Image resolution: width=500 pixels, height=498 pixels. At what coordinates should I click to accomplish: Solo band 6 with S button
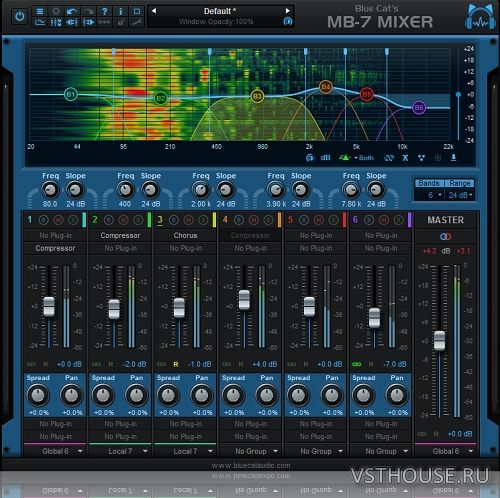(399, 220)
